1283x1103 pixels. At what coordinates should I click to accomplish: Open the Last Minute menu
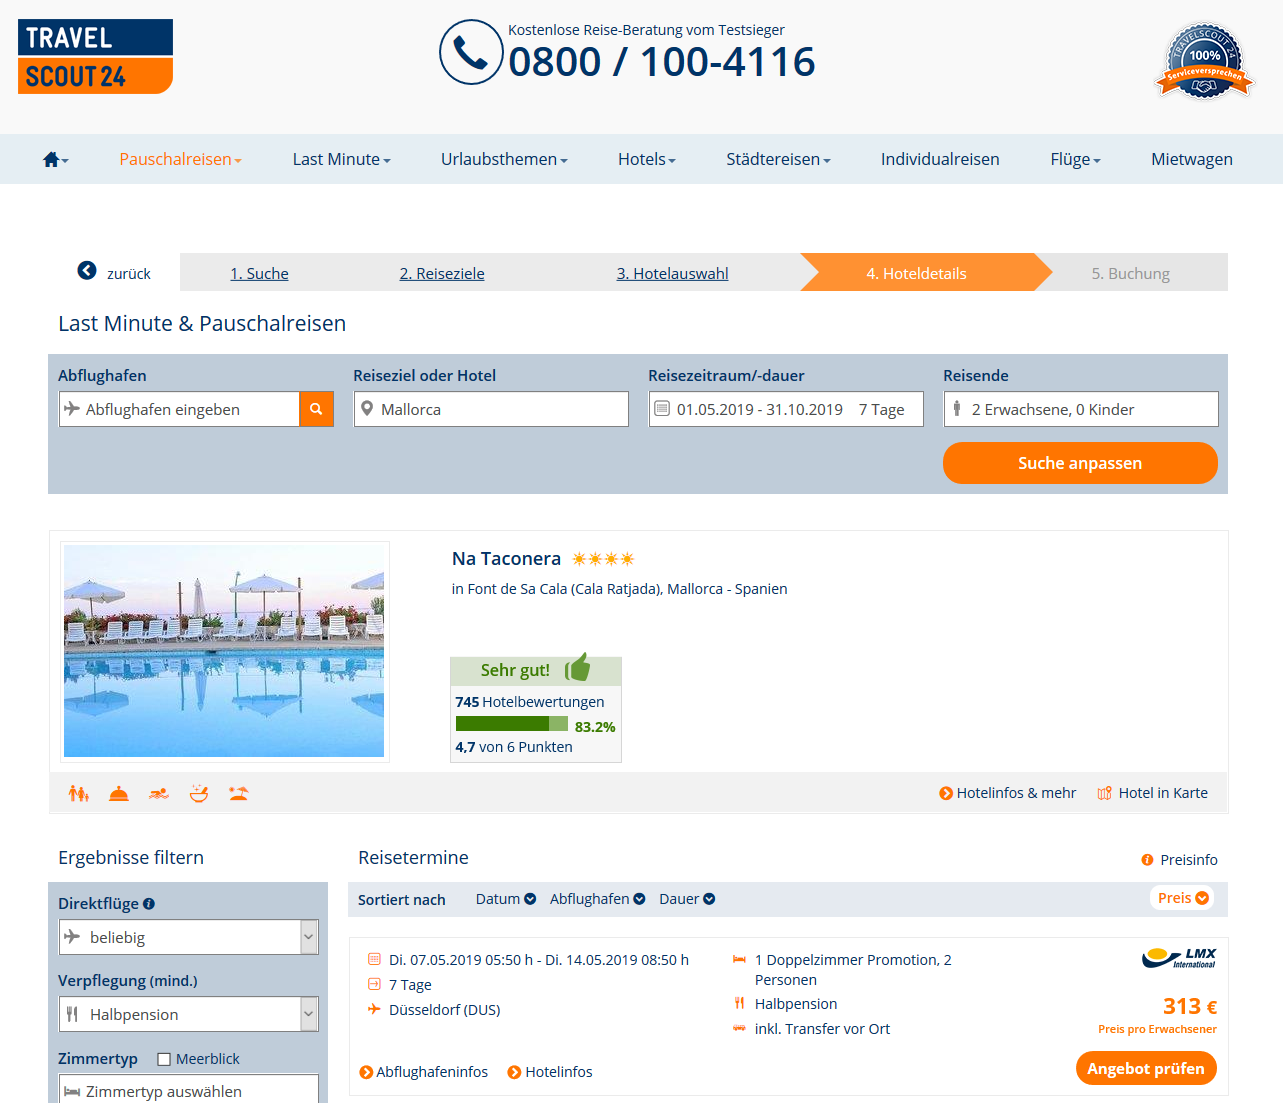coord(341,160)
